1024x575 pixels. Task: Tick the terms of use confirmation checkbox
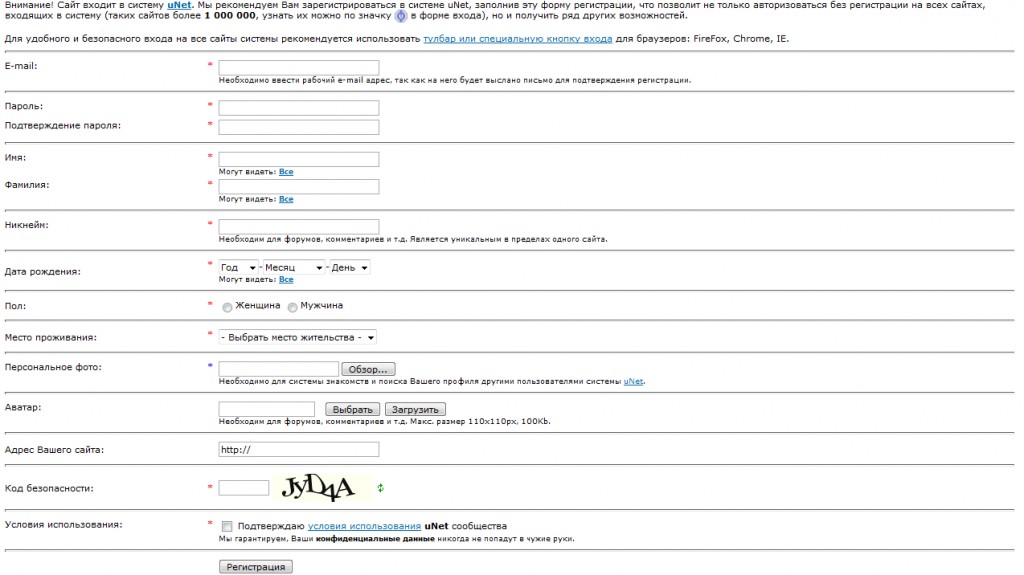pyautogui.click(x=227, y=526)
